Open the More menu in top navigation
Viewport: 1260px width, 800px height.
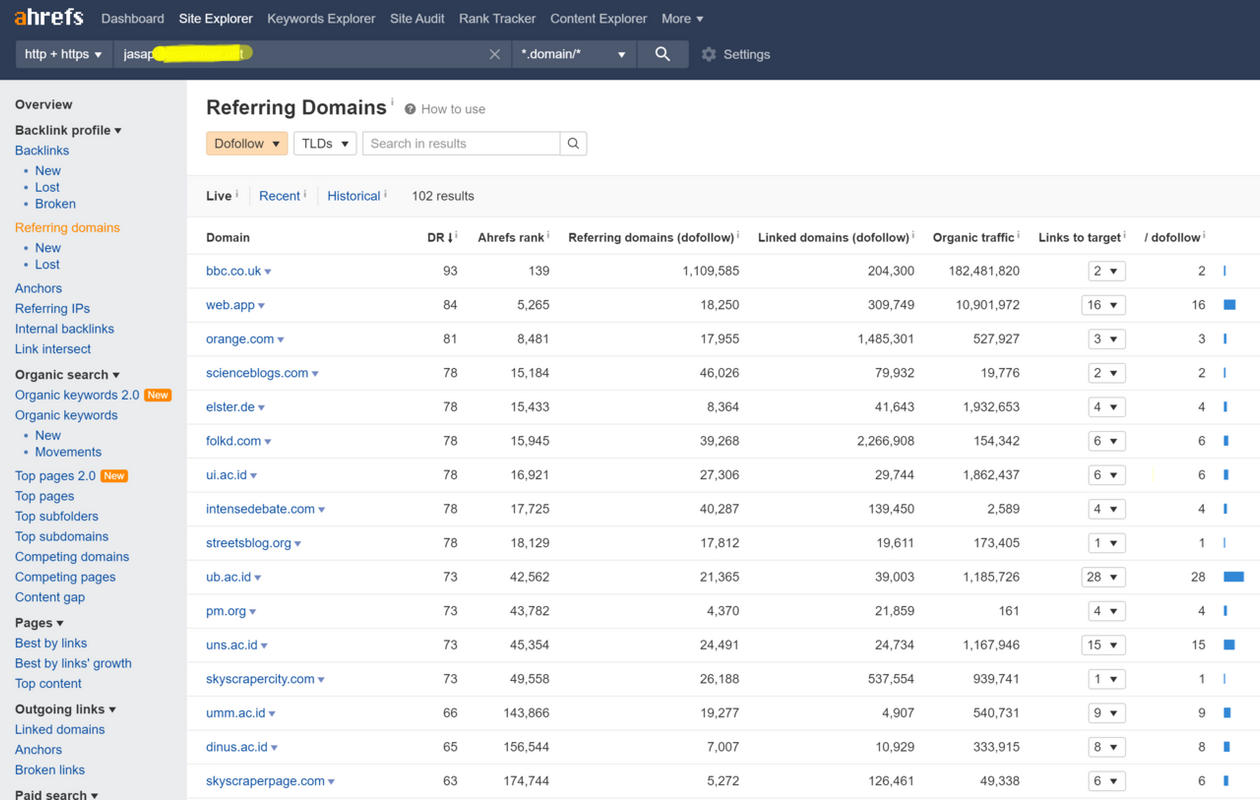pos(682,18)
